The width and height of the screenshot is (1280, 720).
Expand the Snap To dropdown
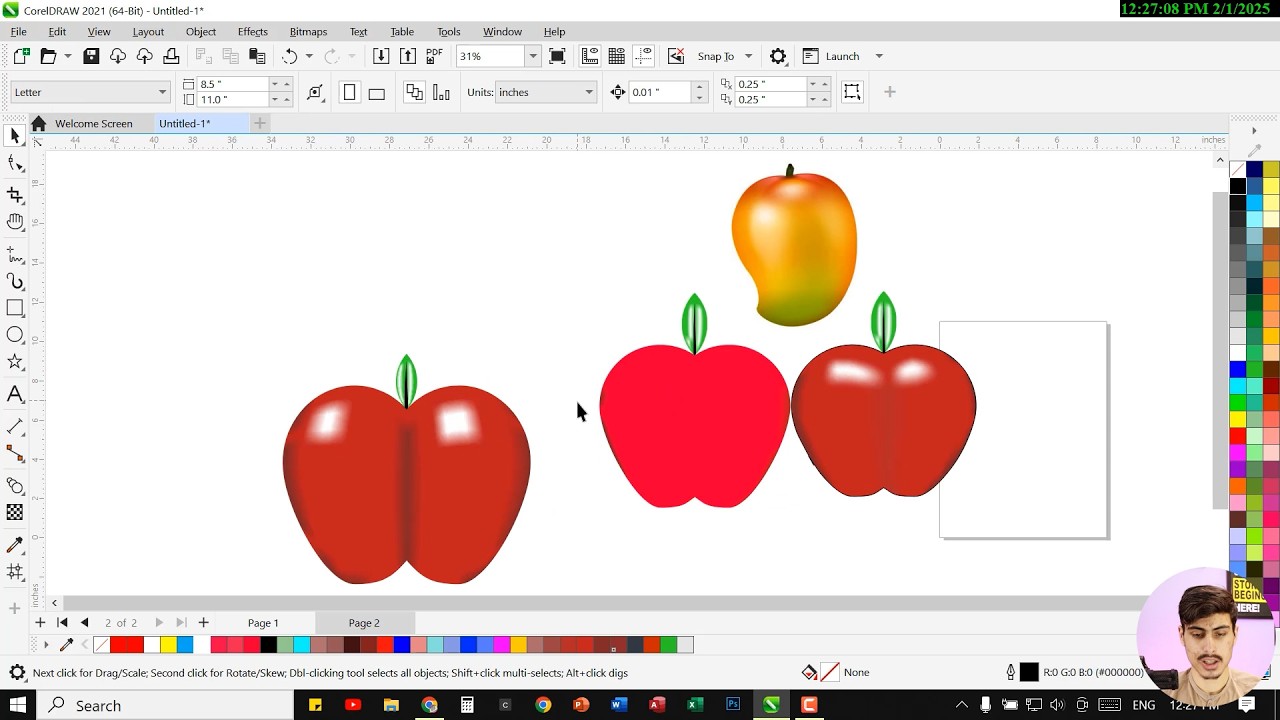[748, 56]
